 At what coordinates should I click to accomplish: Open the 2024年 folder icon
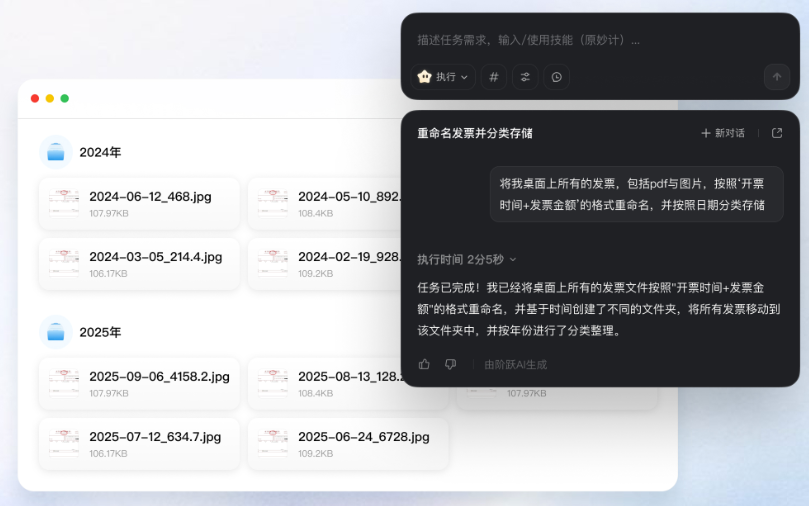(56, 152)
